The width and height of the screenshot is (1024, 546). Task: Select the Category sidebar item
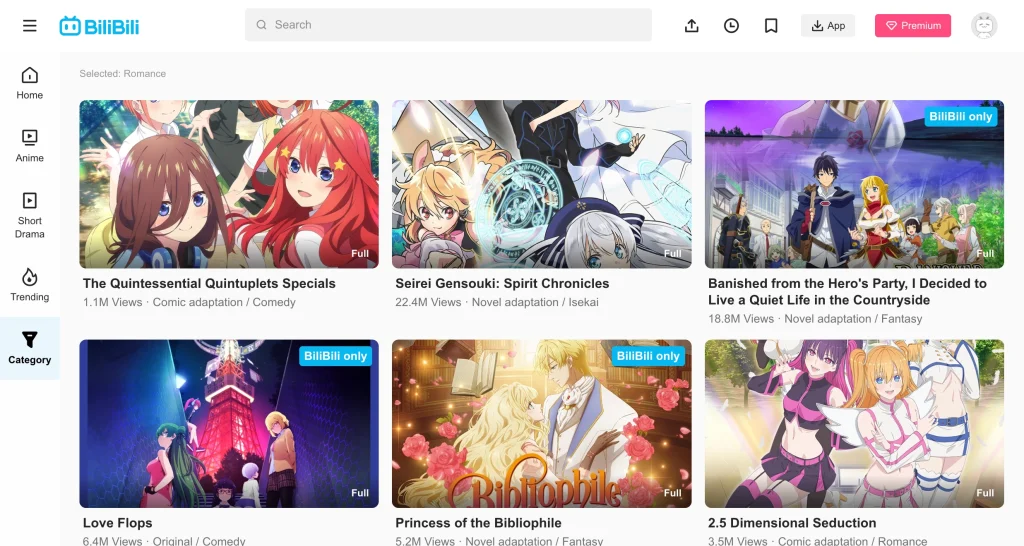(x=29, y=348)
